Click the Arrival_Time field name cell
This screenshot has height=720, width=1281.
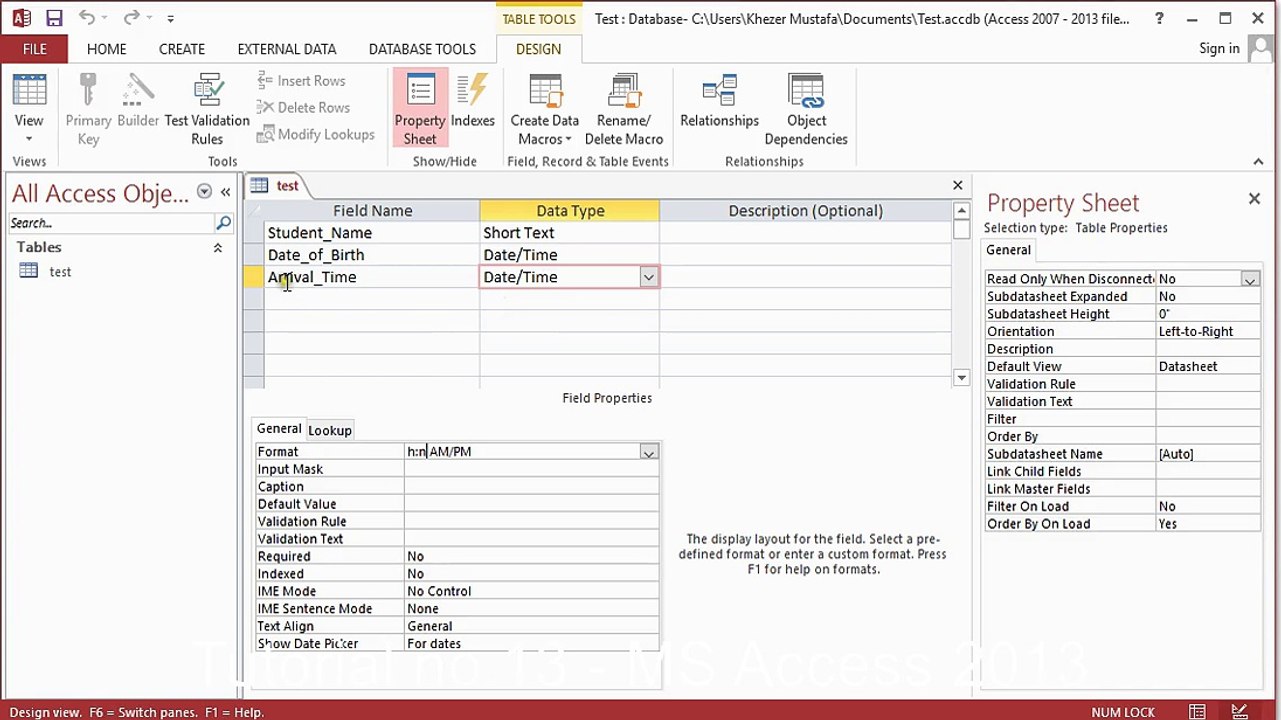point(372,277)
